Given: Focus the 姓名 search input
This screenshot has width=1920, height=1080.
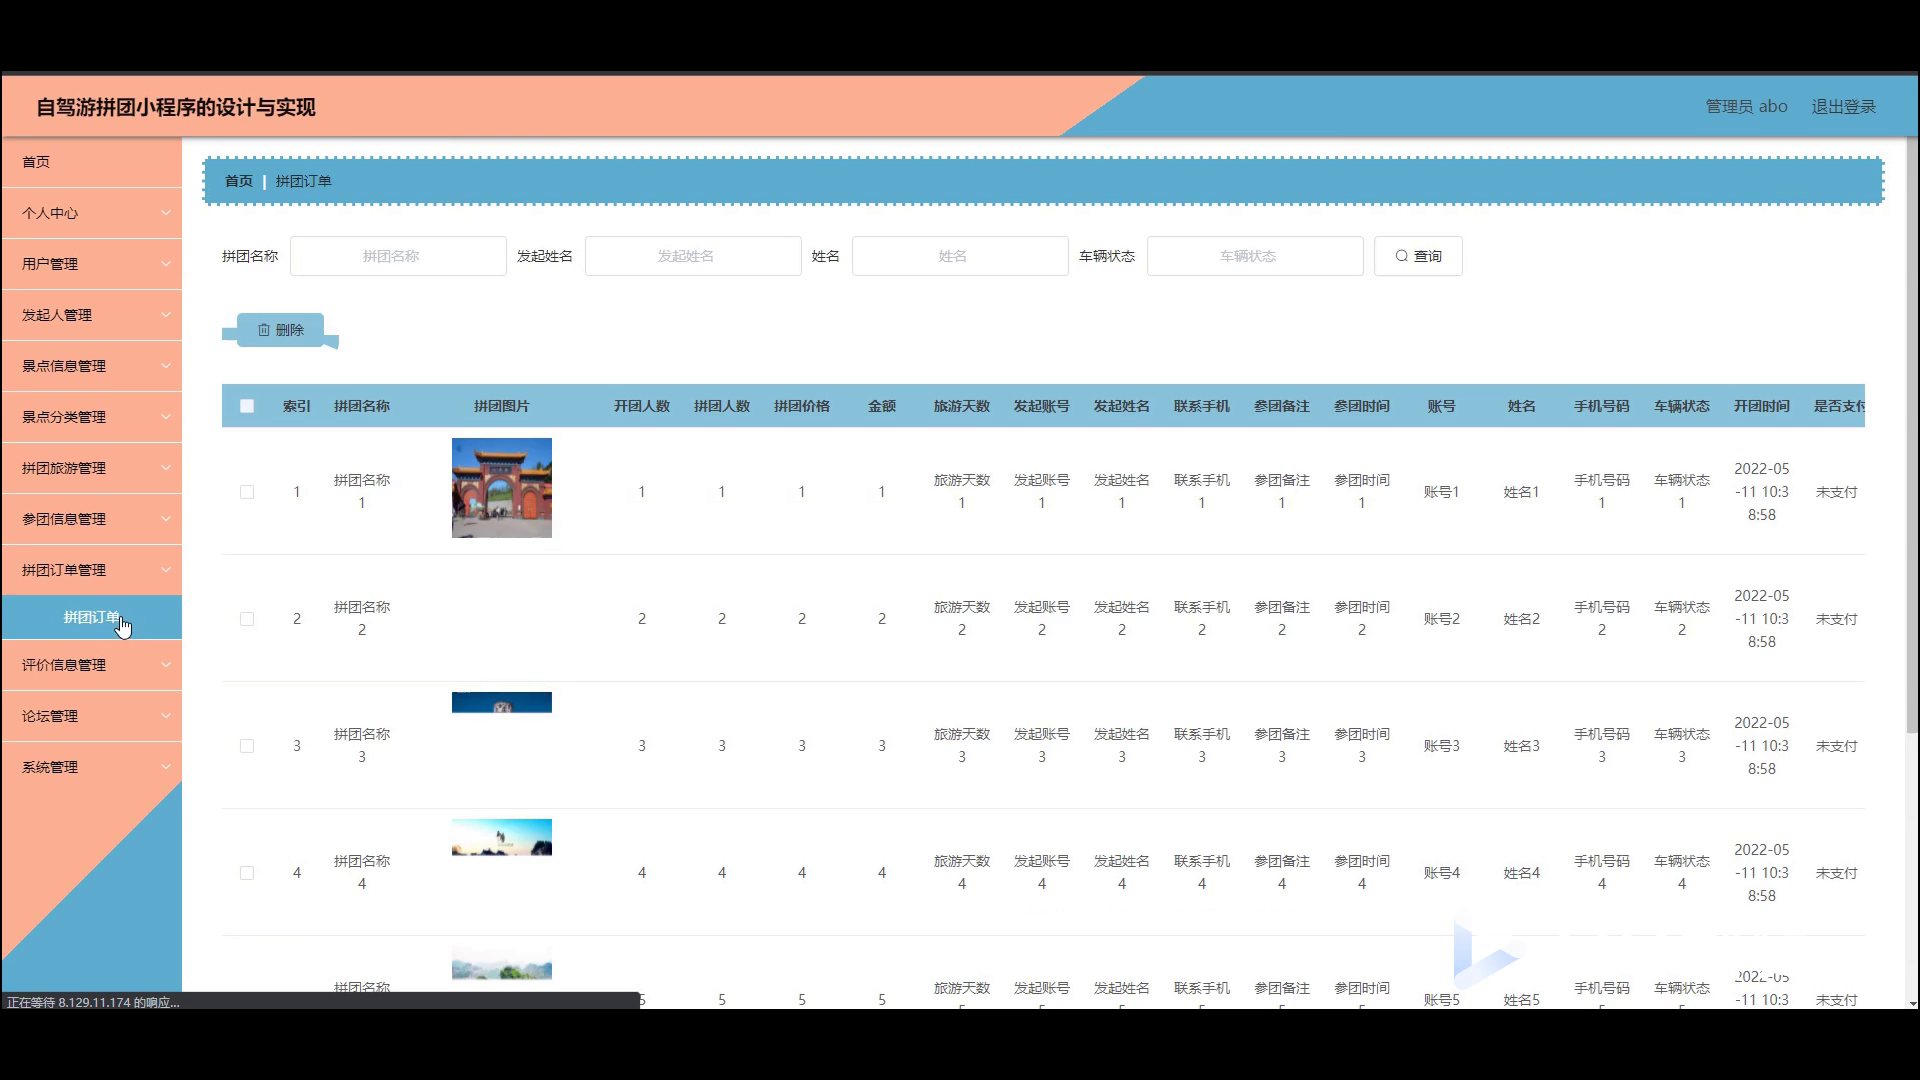Looking at the screenshot, I should (x=960, y=256).
